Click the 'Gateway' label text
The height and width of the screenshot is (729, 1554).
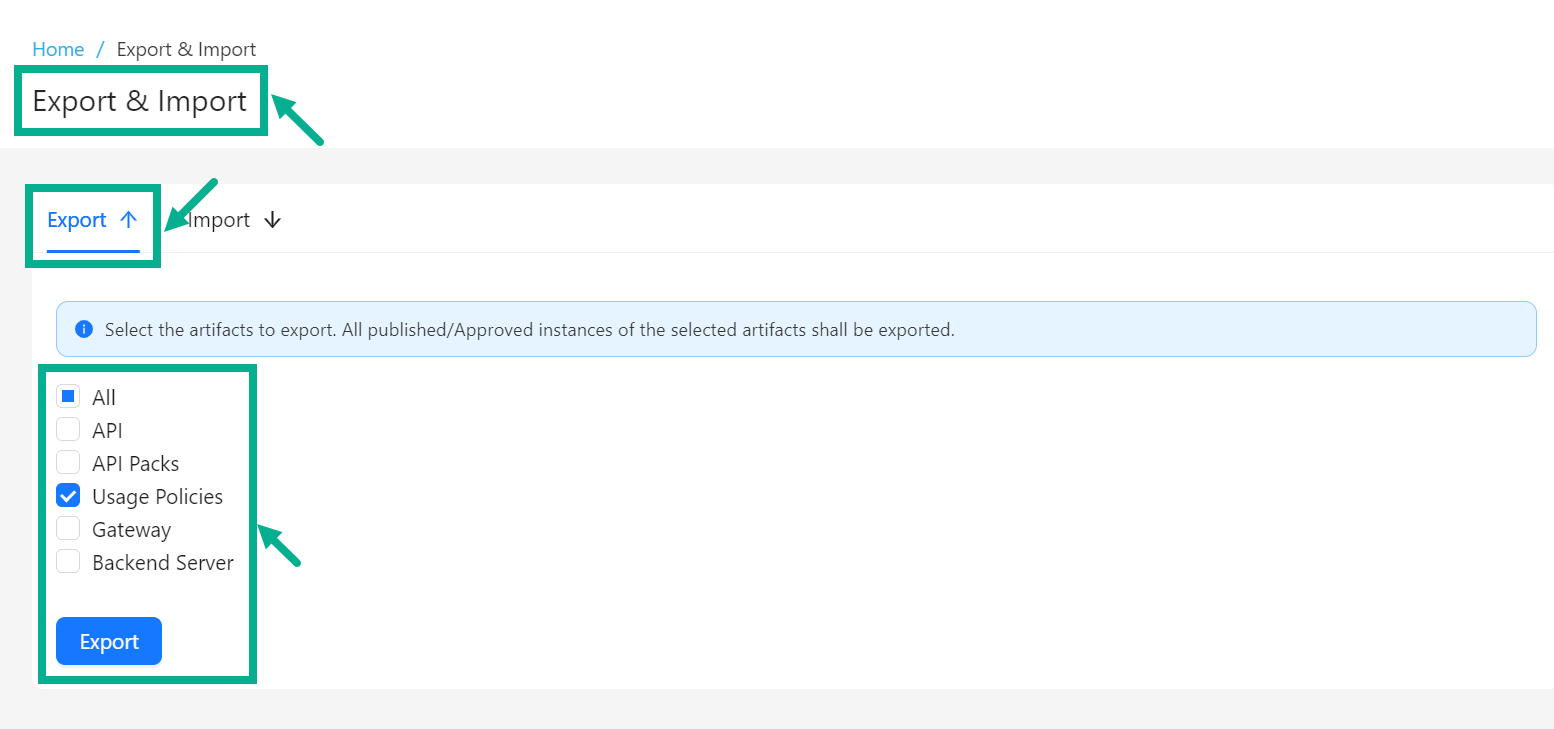[131, 529]
